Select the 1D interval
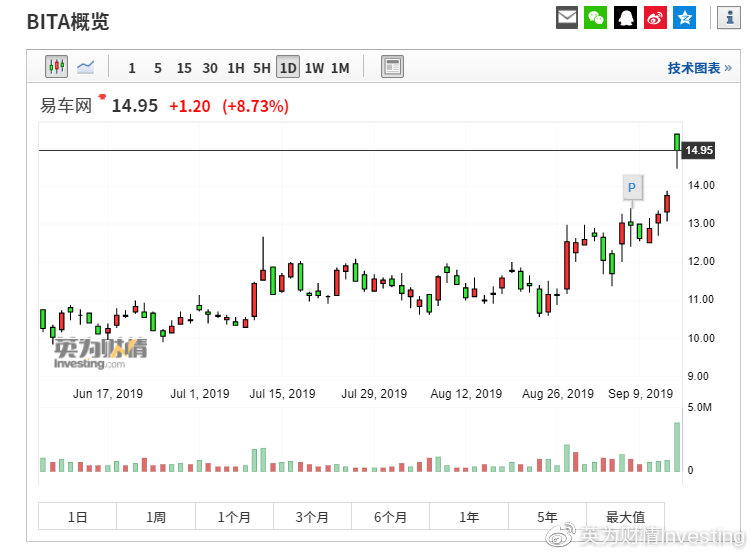753x556 pixels. [x=288, y=68]
